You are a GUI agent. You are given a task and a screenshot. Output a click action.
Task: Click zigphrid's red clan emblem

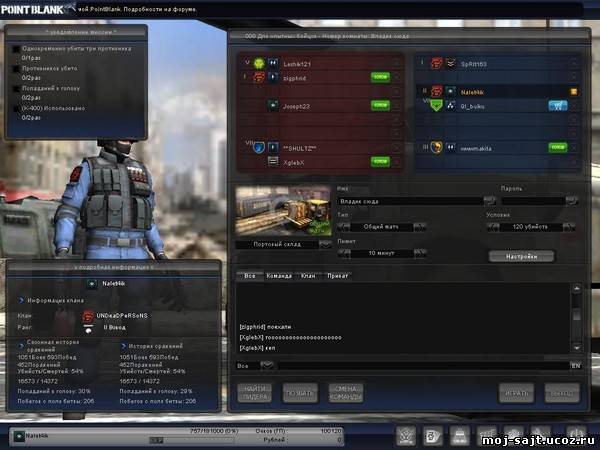coord(259,77)
